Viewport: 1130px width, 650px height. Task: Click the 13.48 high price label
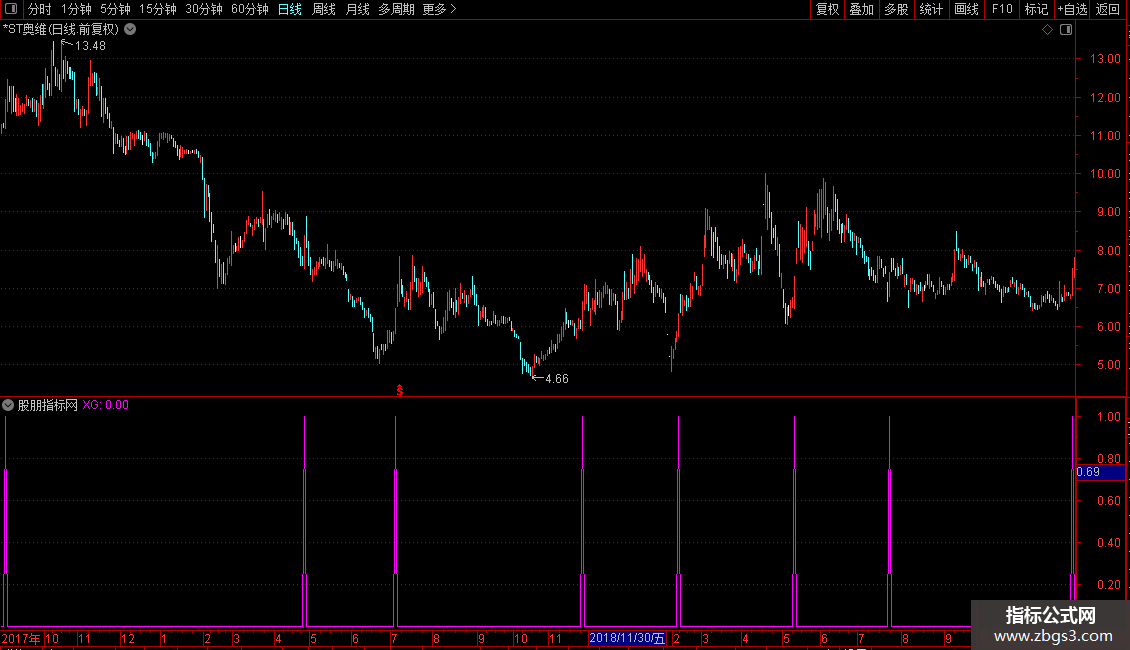90,46
